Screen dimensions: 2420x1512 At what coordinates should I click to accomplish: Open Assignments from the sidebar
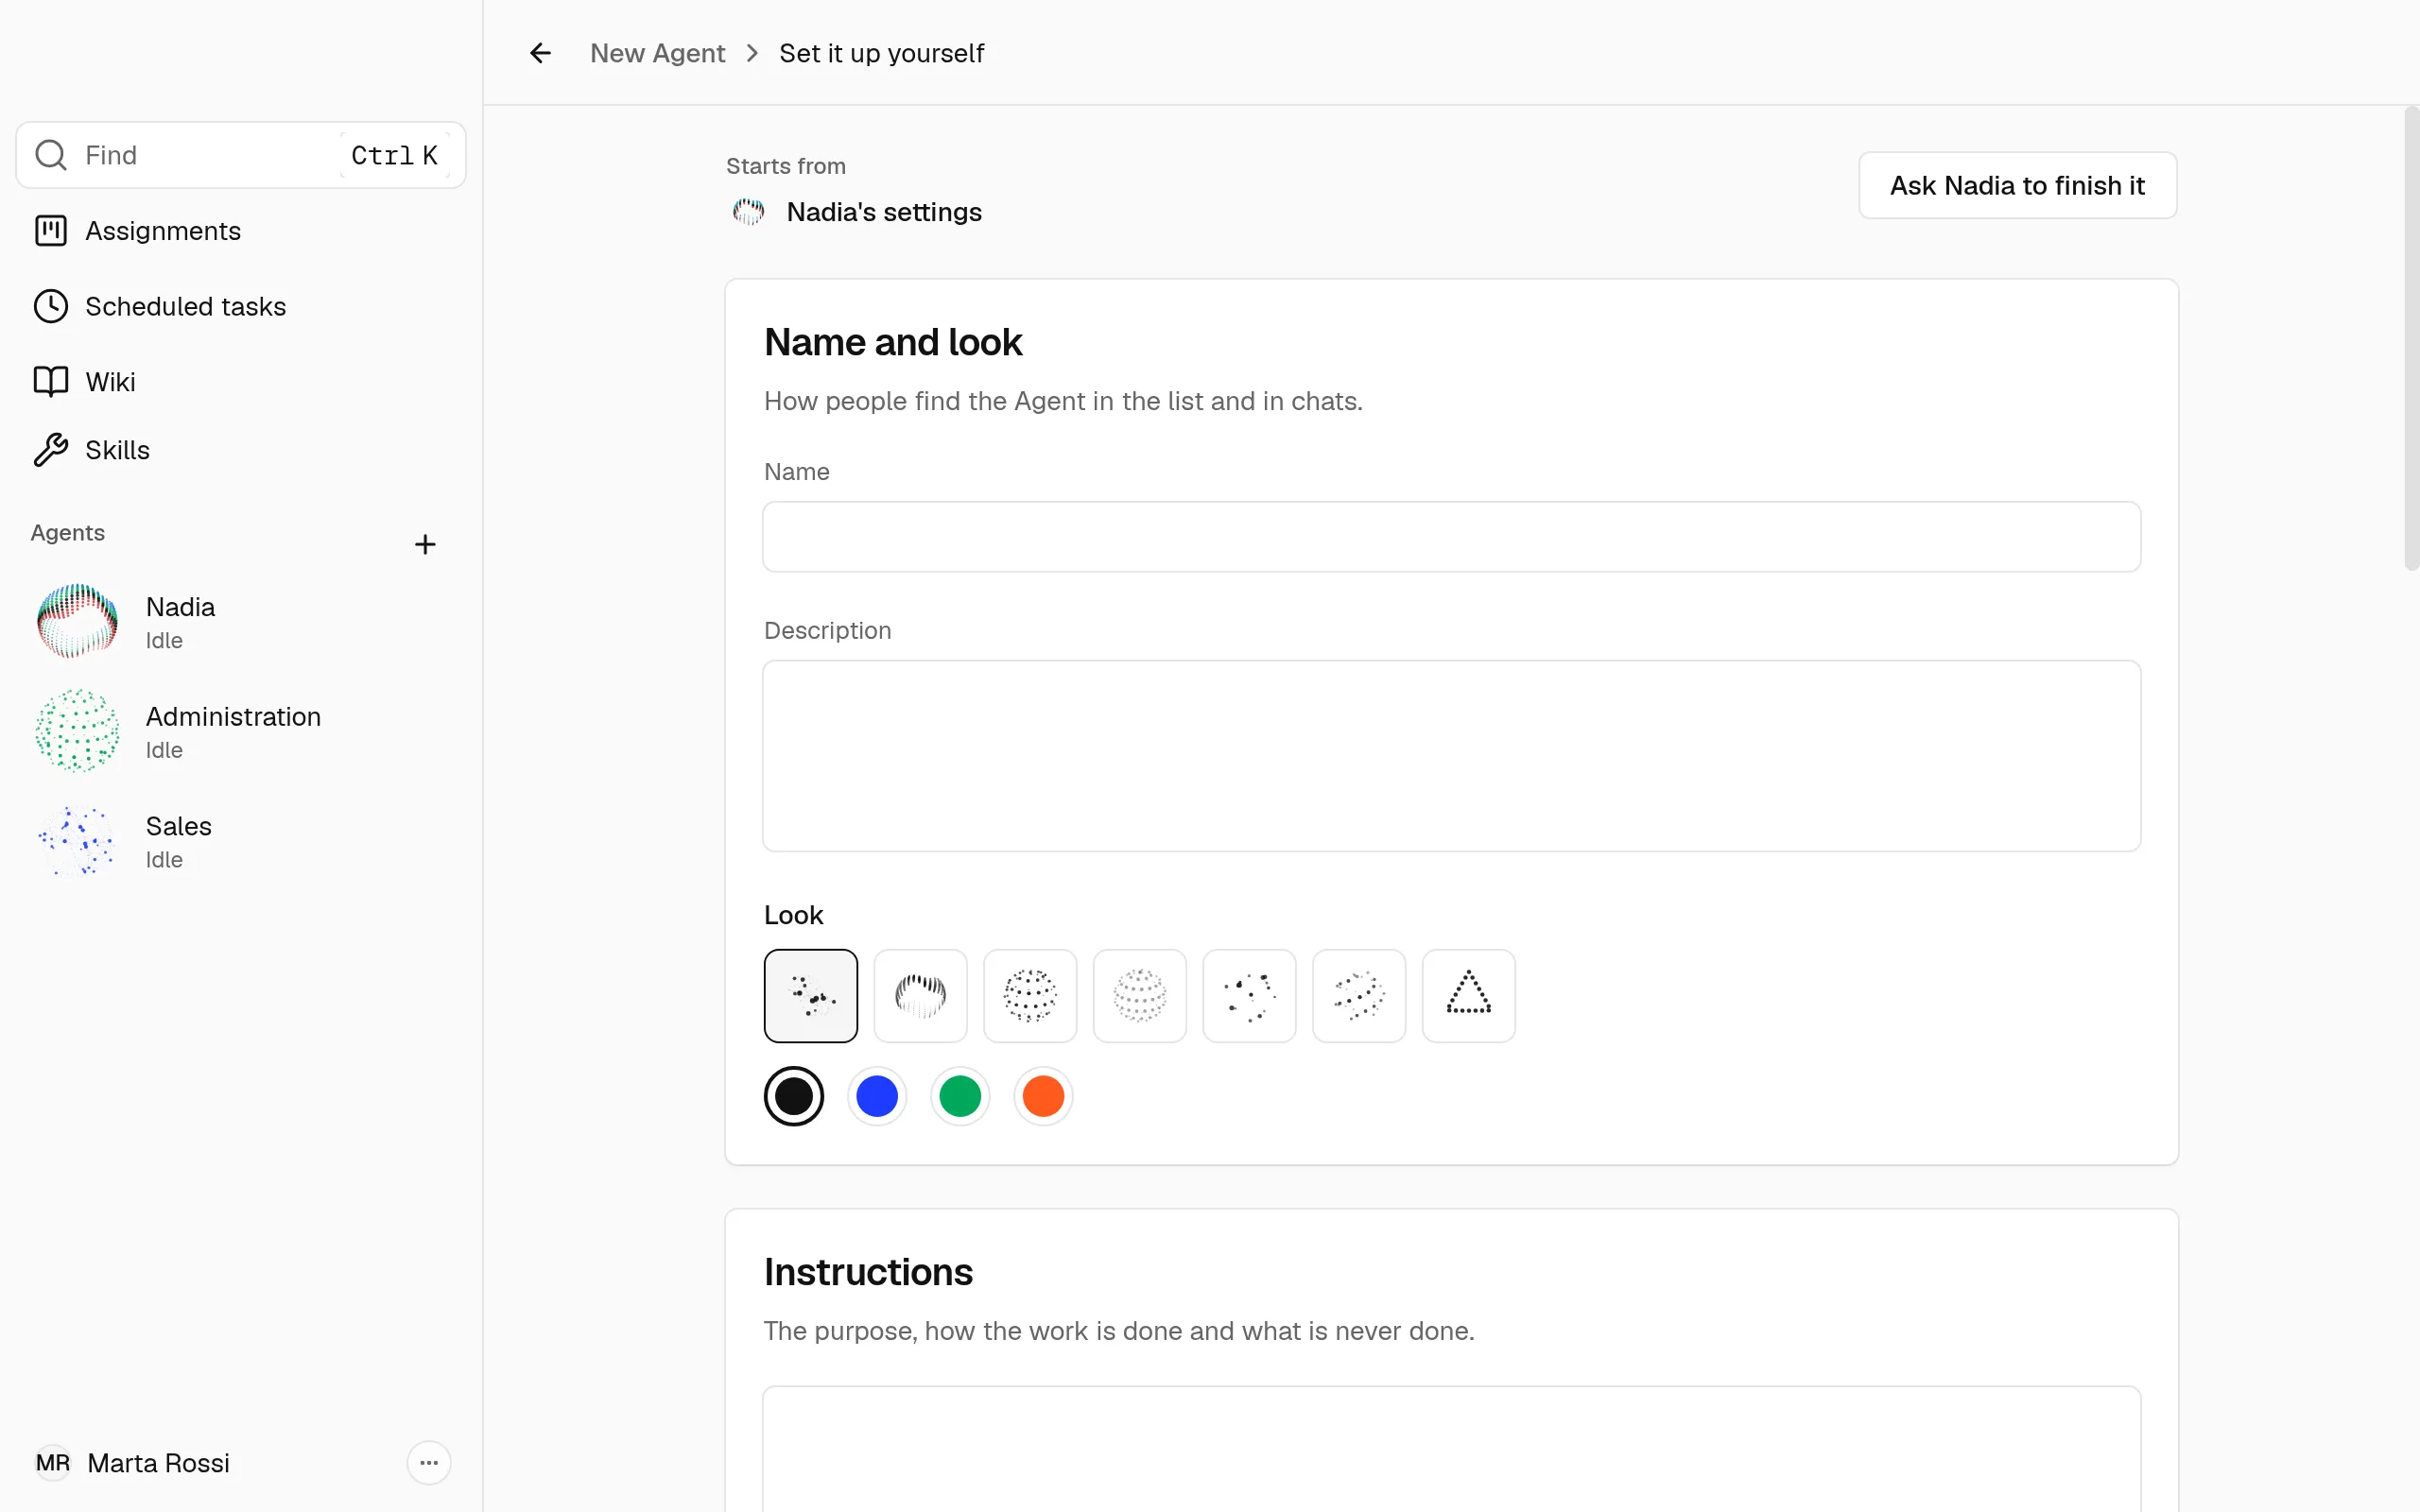(x=240, y=231)
